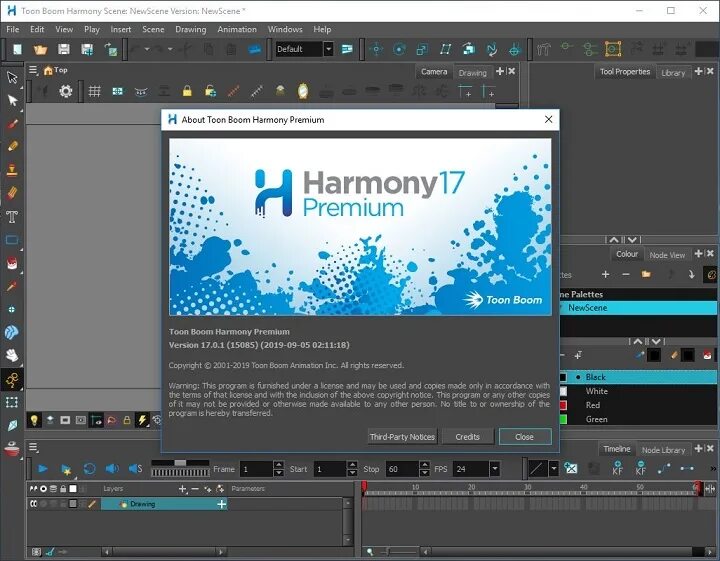Screen dimensions: 720x561
Task: Select the Paint bucket tool
Action: point(12,263)
